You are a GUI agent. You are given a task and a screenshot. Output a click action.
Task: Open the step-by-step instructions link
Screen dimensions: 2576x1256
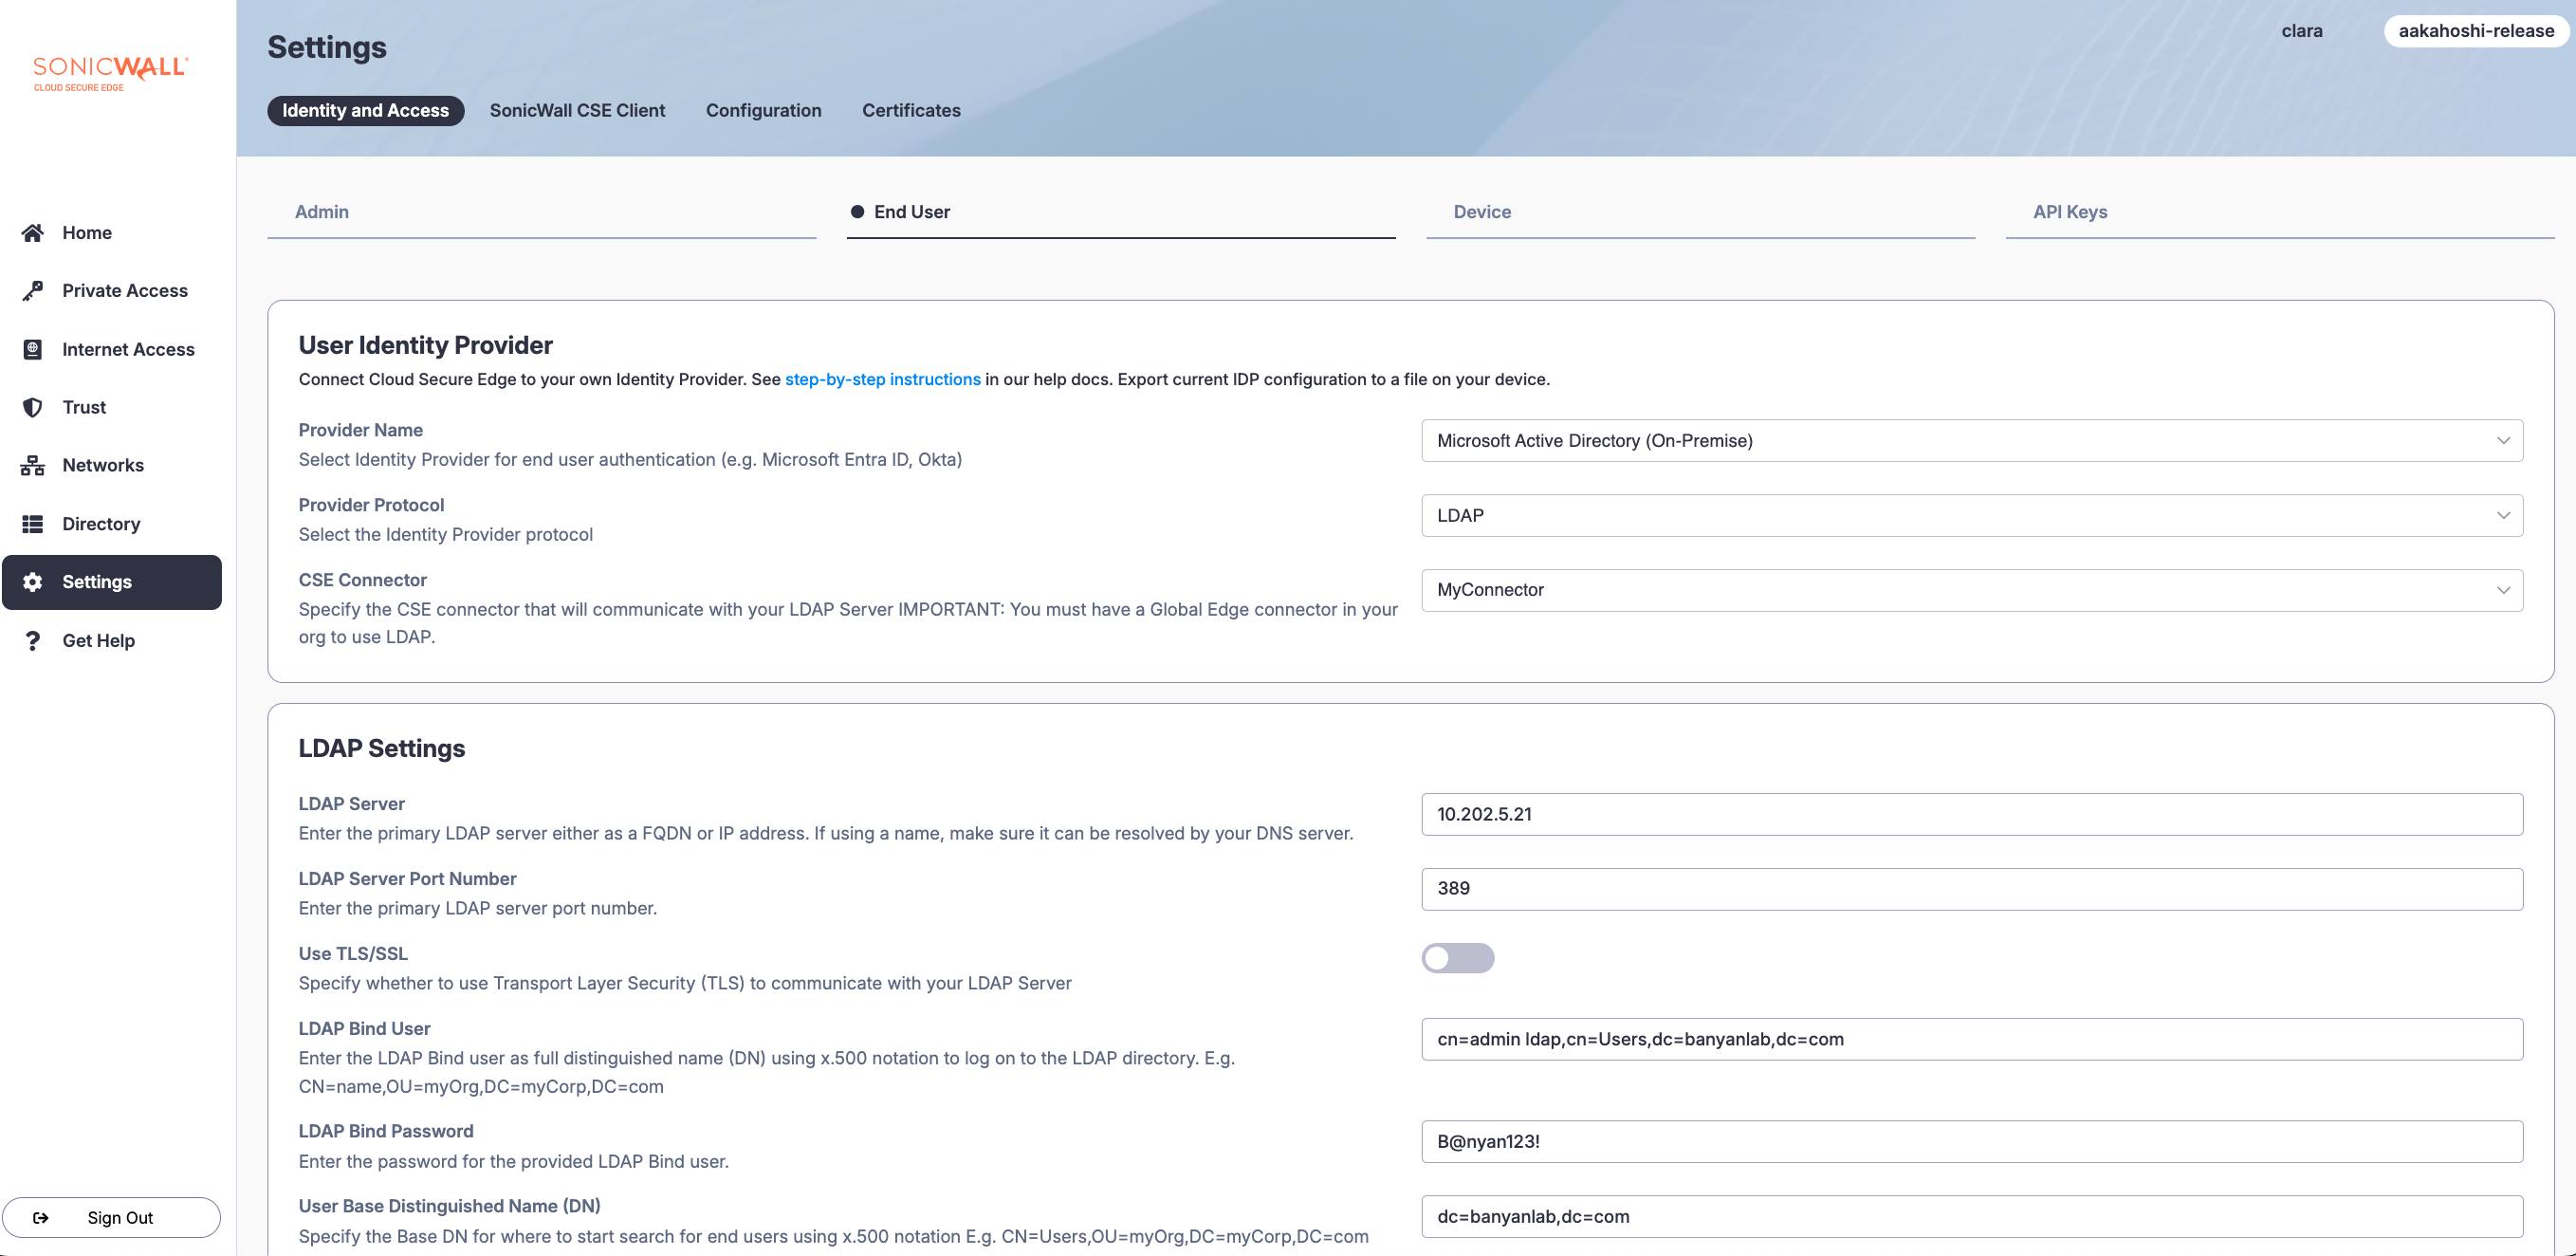882,379
